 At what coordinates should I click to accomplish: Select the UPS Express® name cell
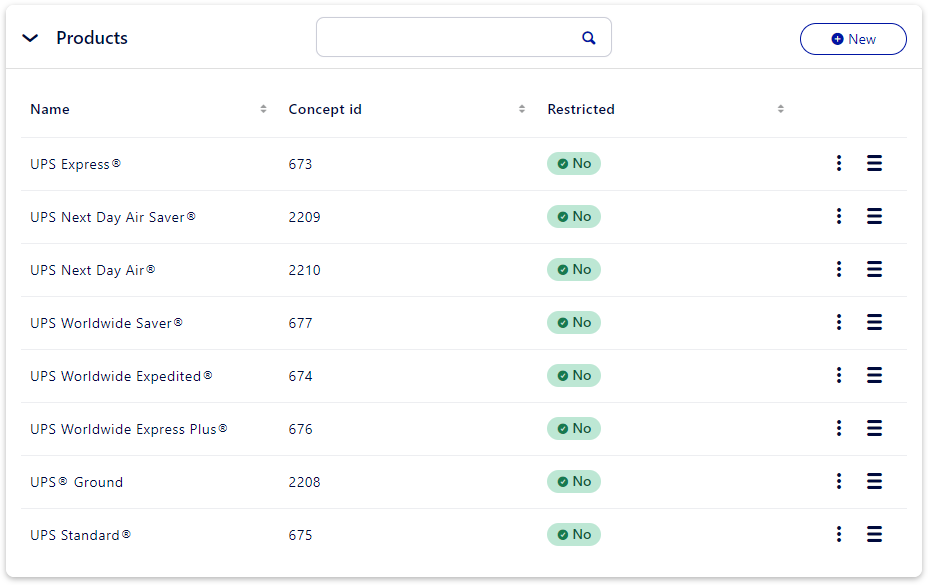[x=75, y=164]
